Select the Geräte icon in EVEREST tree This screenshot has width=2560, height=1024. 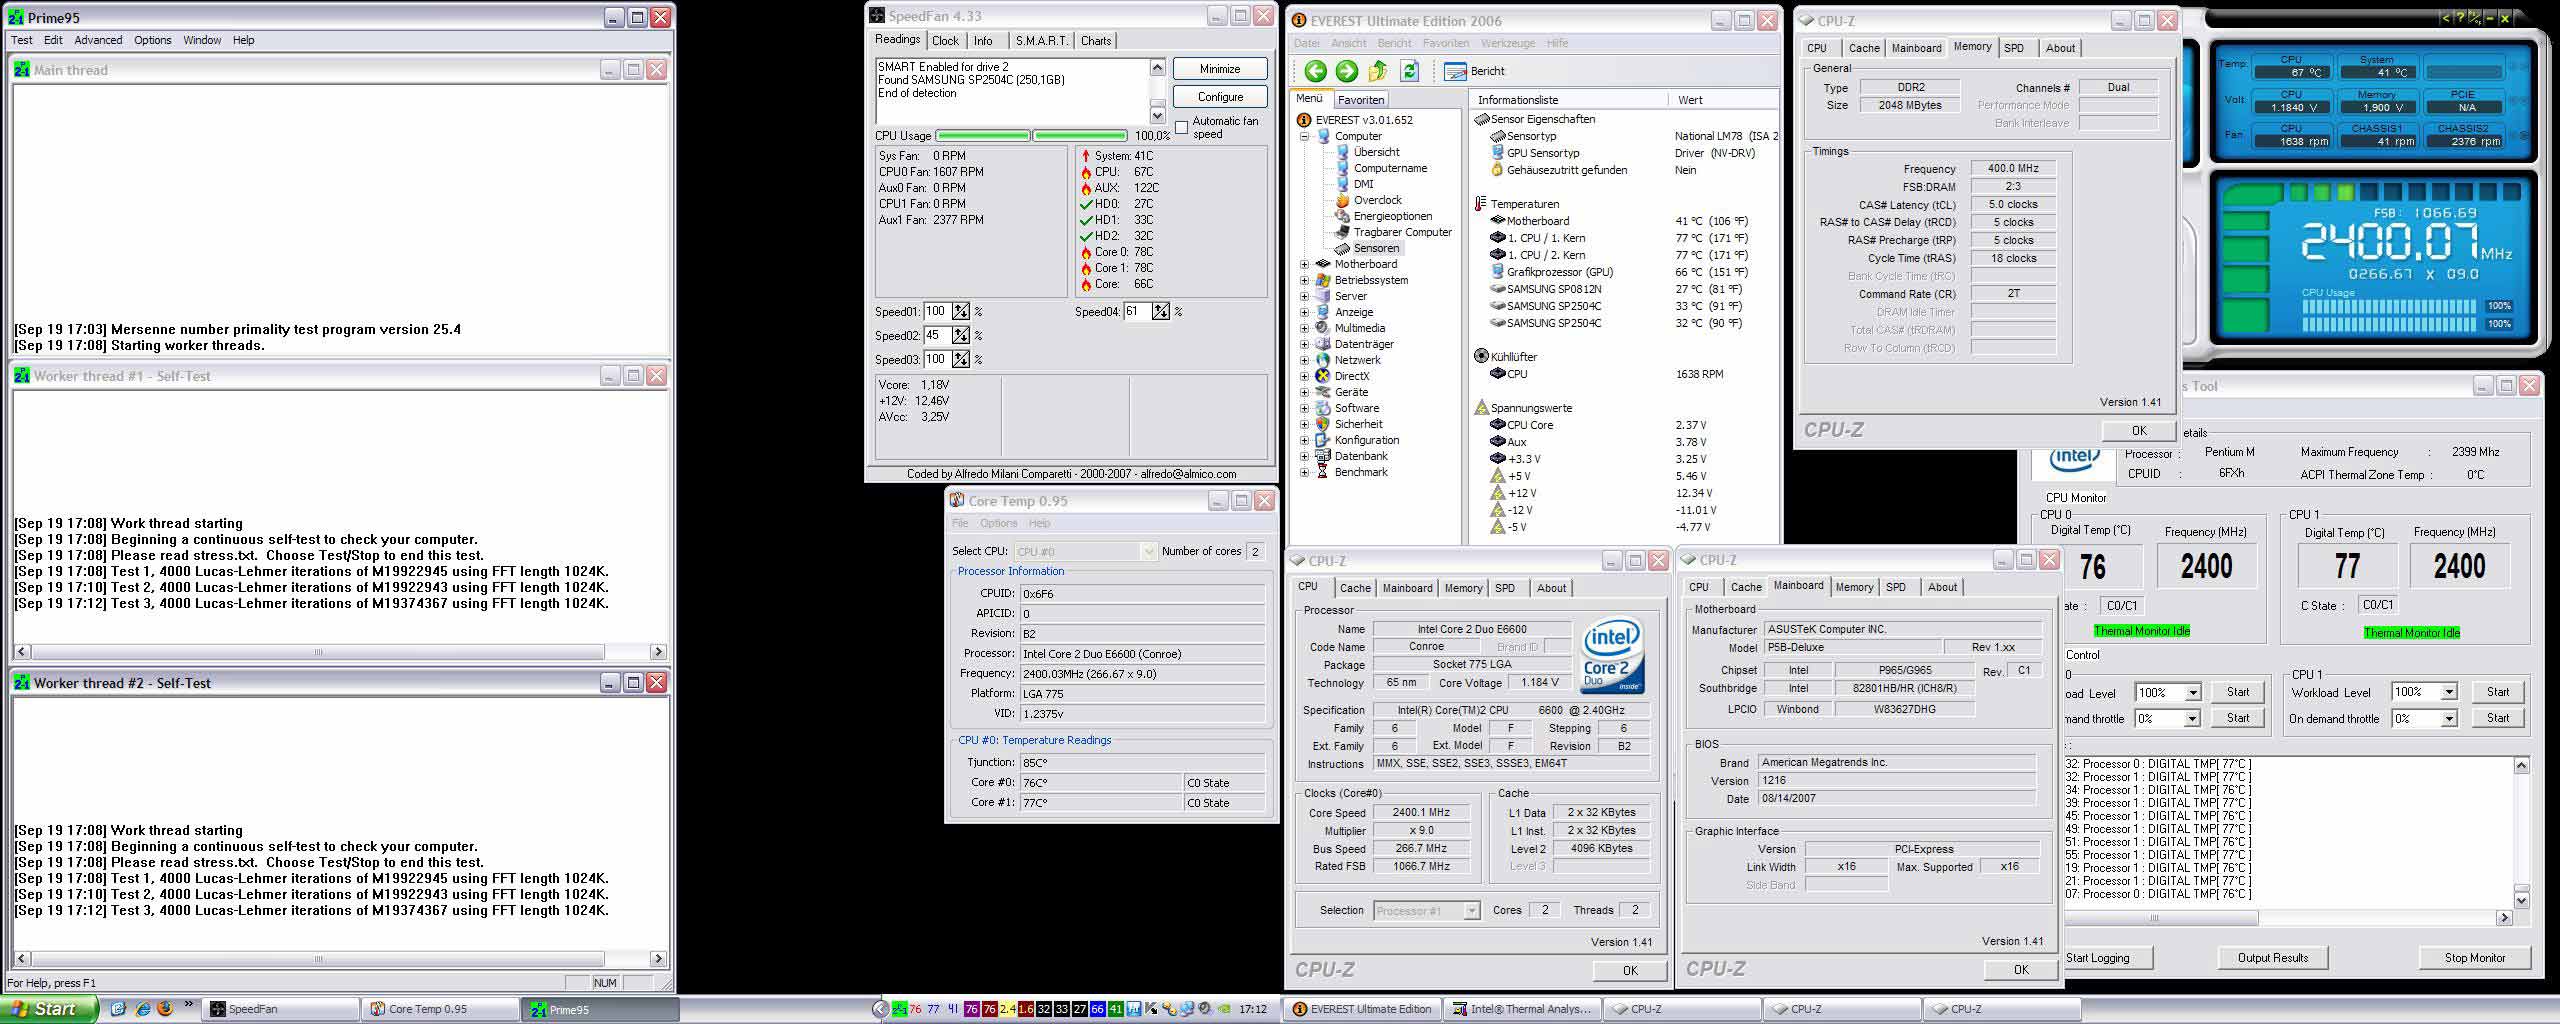(1323, 392)
